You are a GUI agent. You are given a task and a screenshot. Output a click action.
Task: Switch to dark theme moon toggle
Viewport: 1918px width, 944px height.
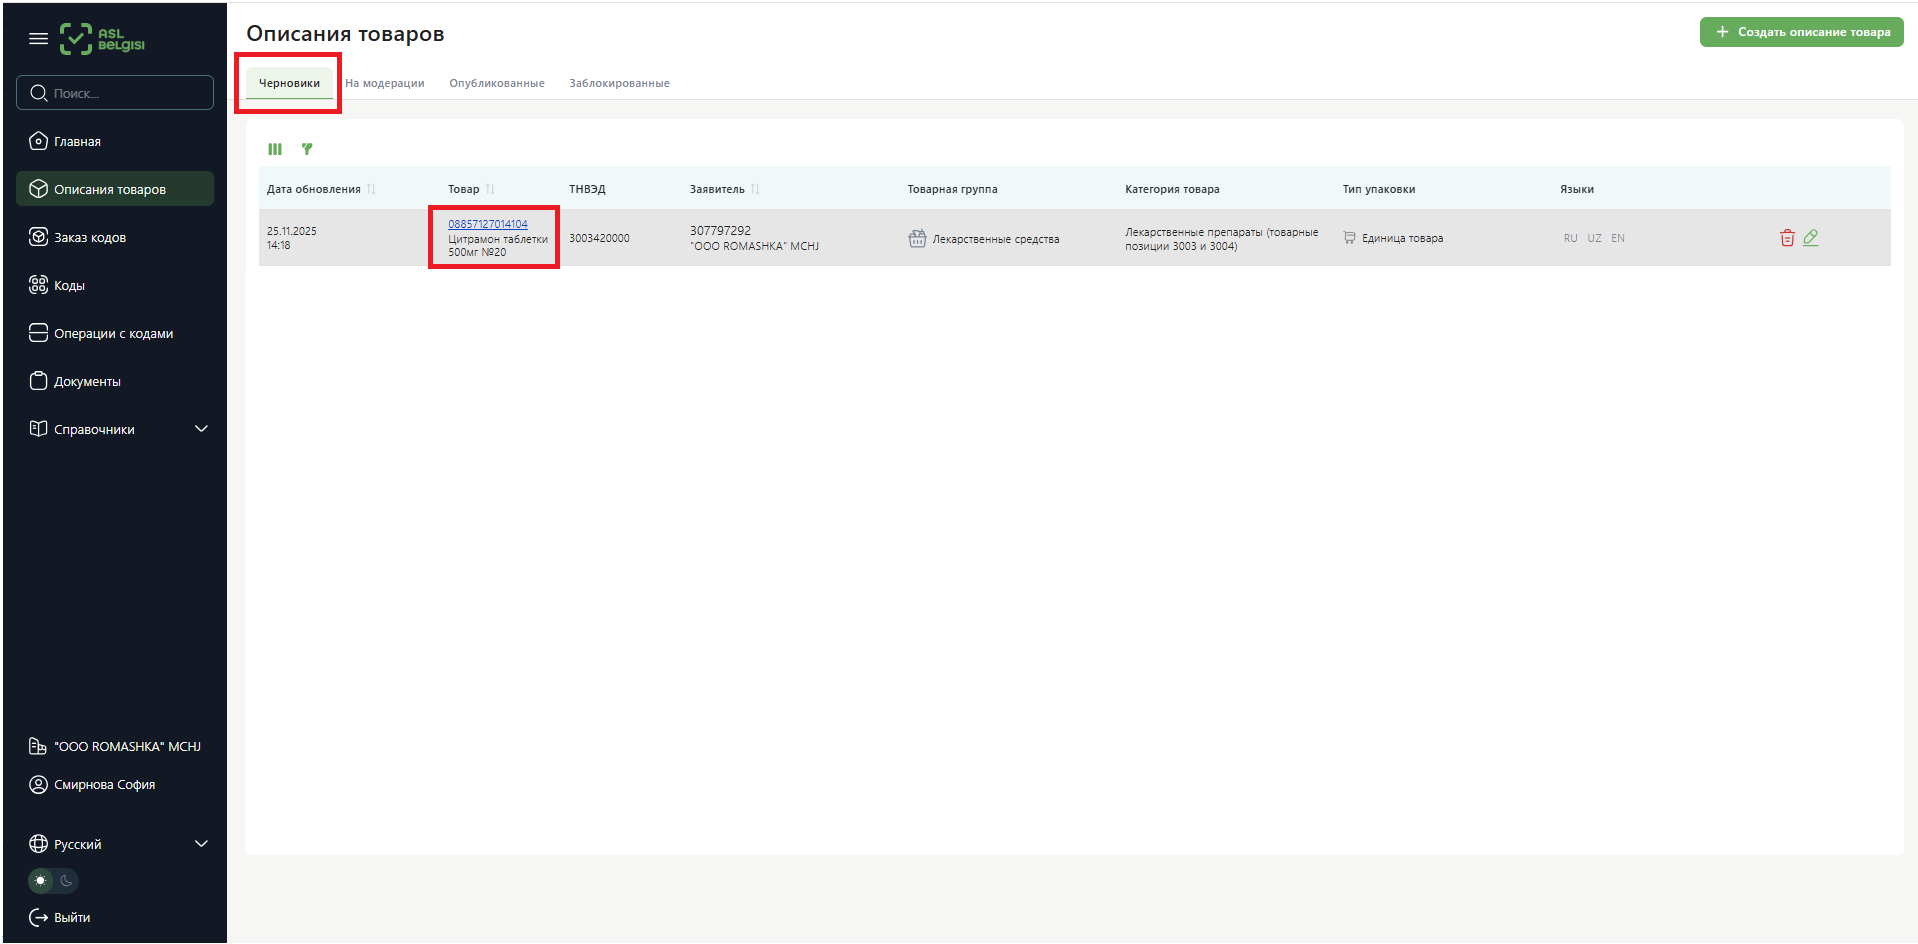[66, 881]
